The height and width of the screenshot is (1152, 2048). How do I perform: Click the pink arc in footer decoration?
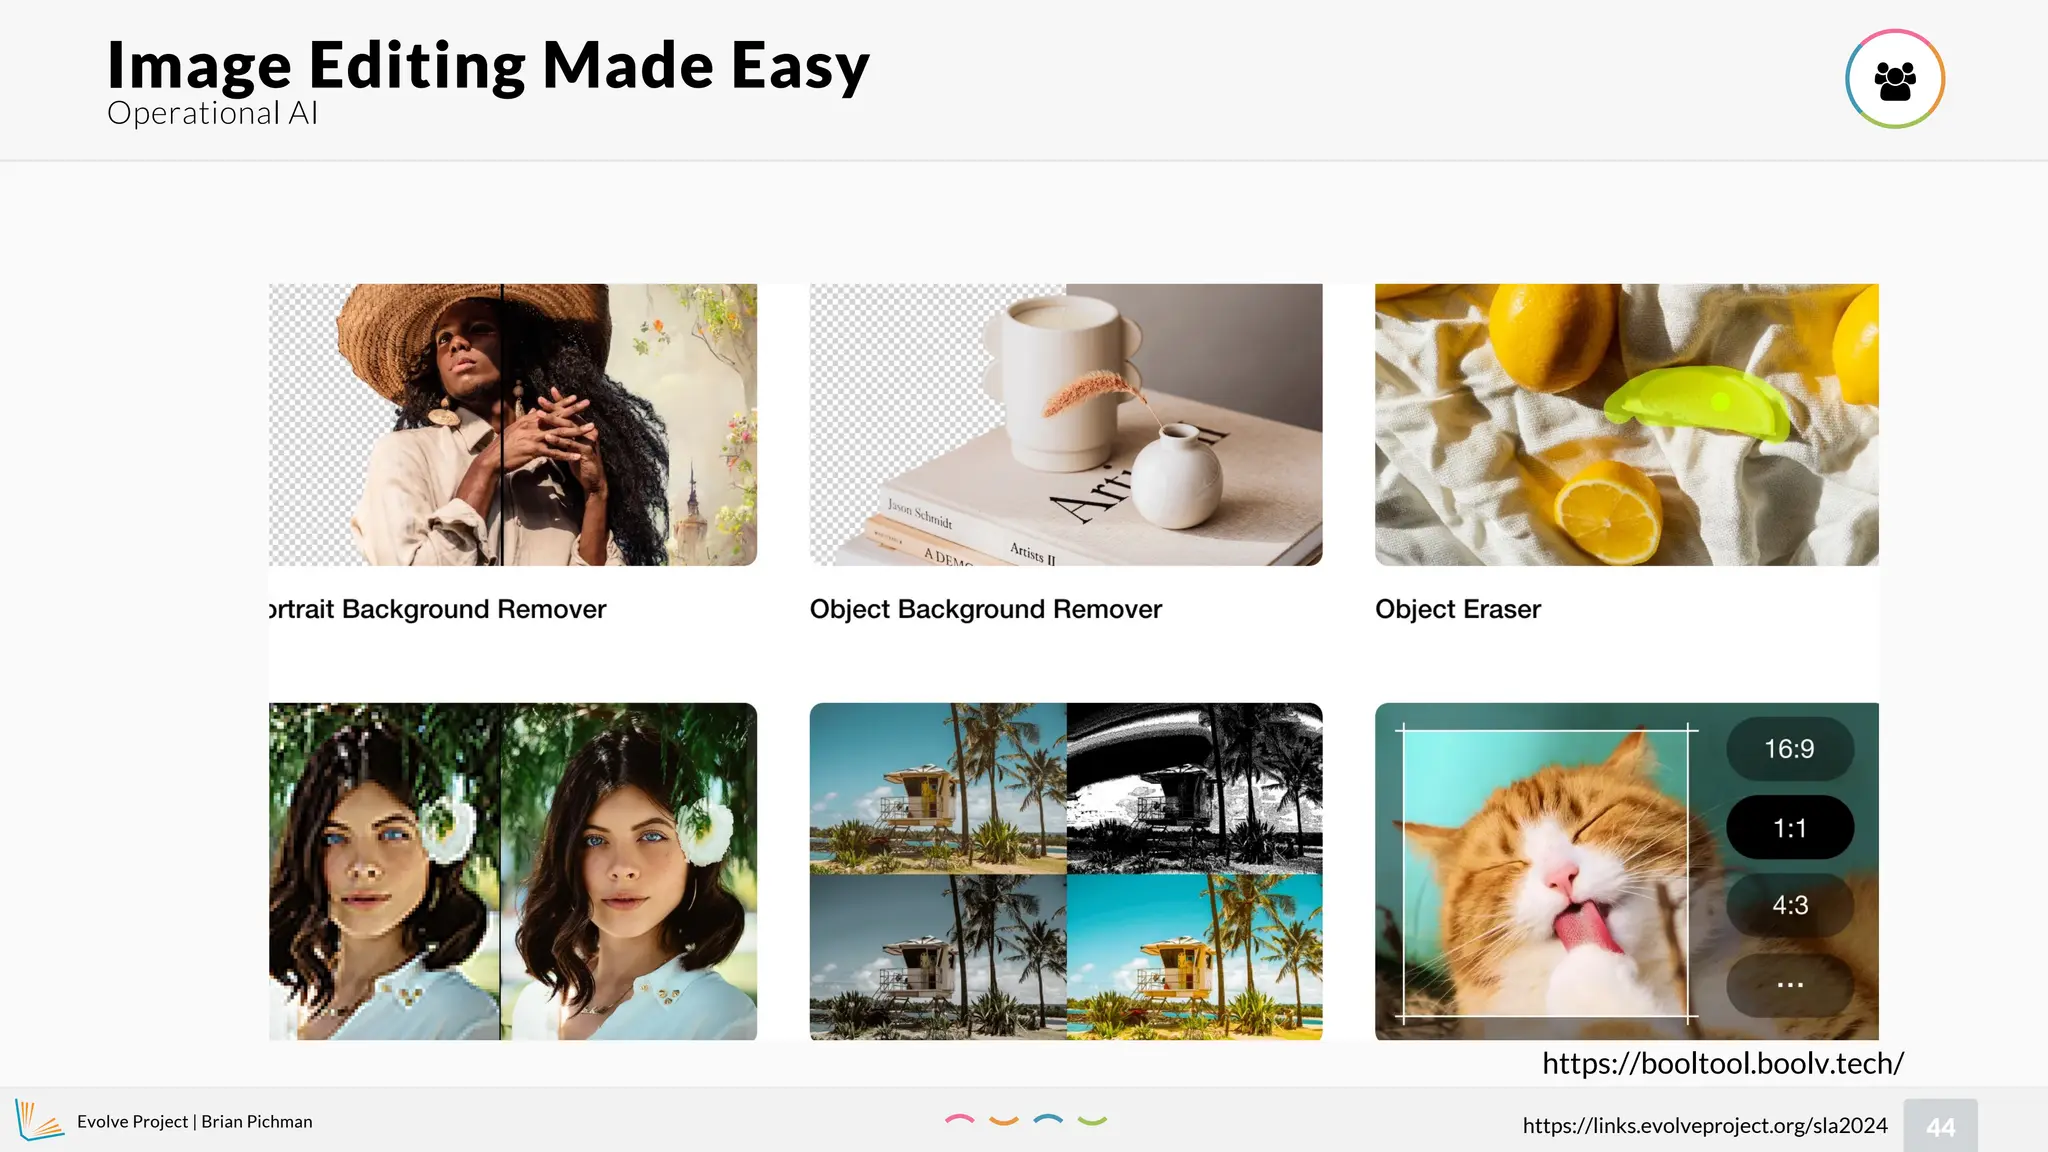[x=960, y=1120]
